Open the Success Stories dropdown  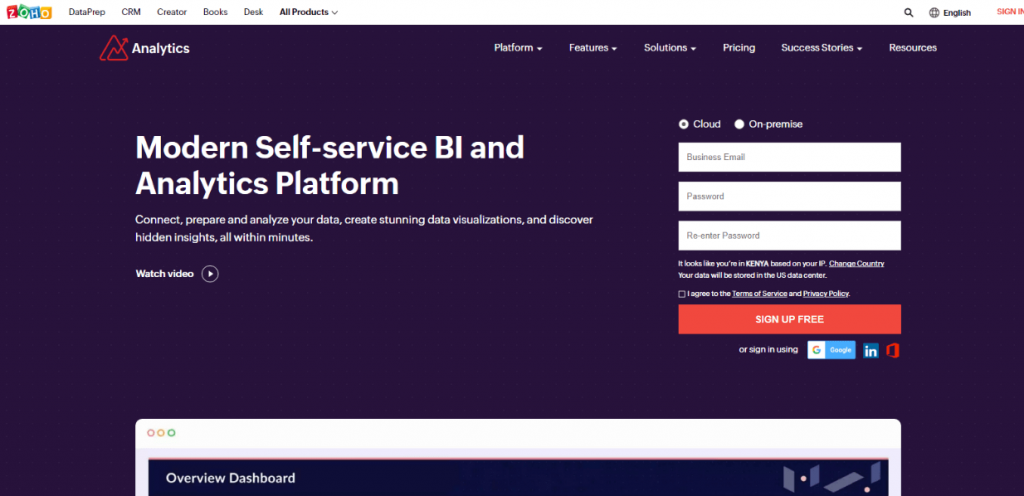click(x=822, y=48)
